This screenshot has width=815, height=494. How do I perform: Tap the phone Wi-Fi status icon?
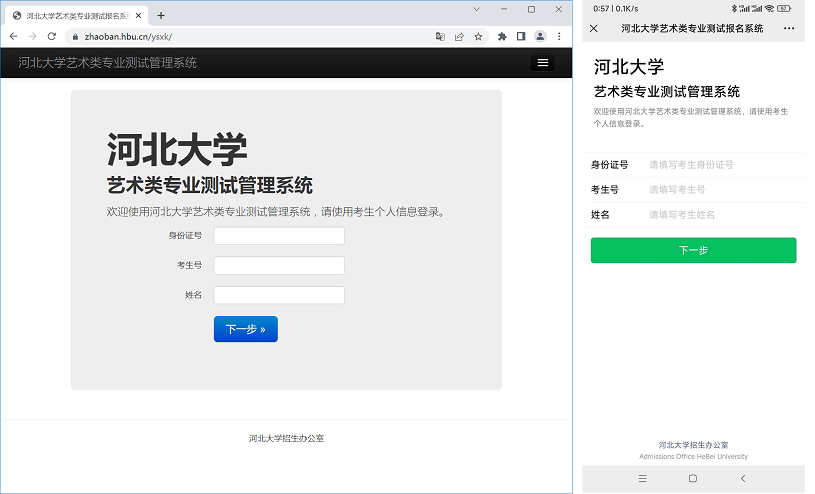769,8
